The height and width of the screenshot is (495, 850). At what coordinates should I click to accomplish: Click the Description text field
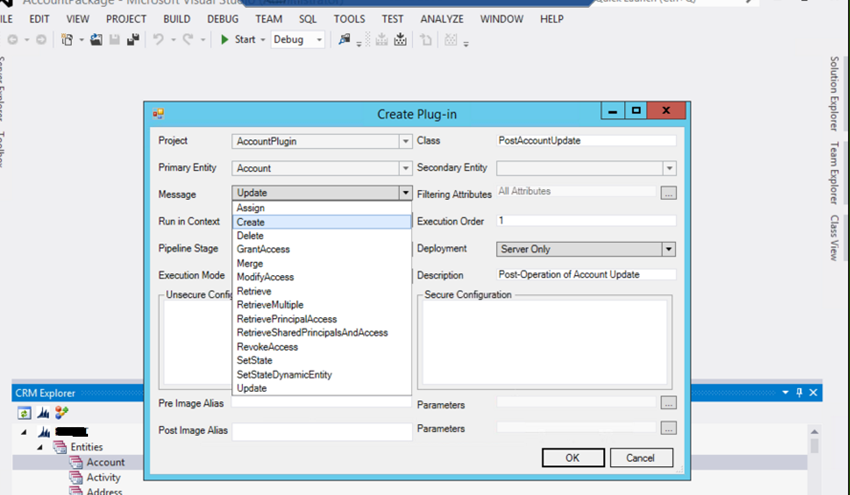[586, 274]
